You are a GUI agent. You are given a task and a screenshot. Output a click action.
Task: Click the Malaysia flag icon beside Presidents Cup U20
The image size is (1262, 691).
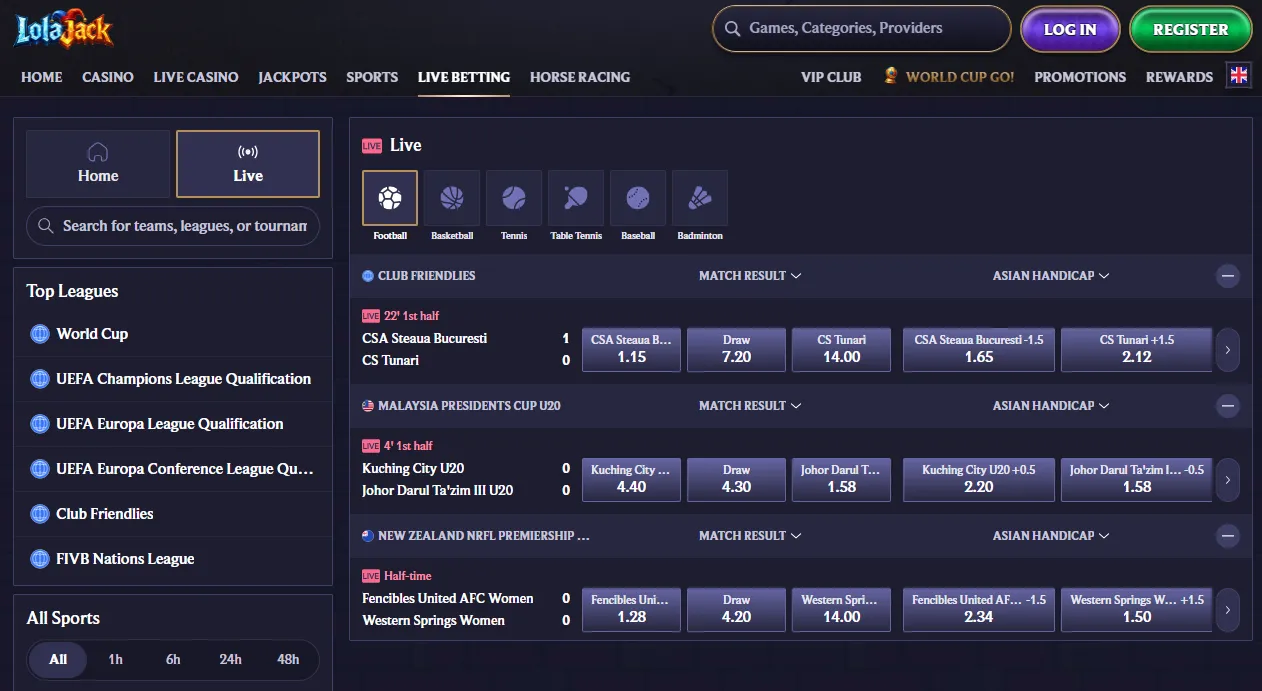pos(368,406)
